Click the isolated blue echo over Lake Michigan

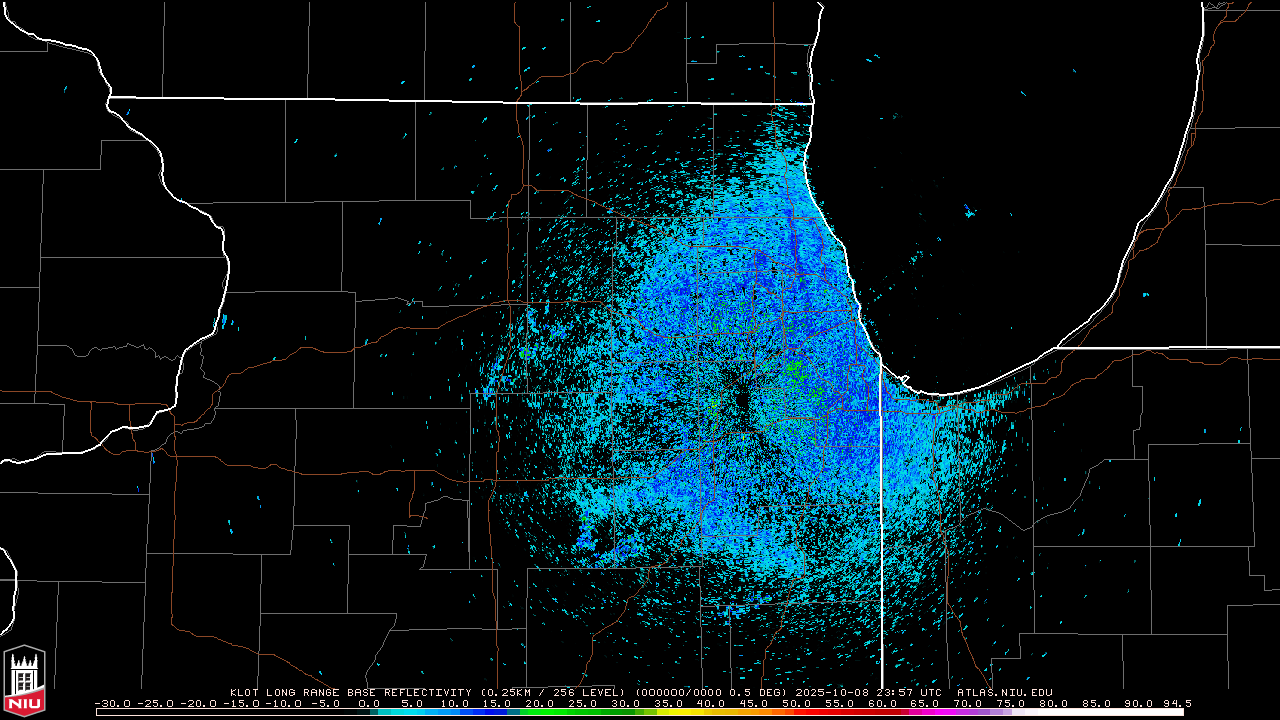pos(968,211)
